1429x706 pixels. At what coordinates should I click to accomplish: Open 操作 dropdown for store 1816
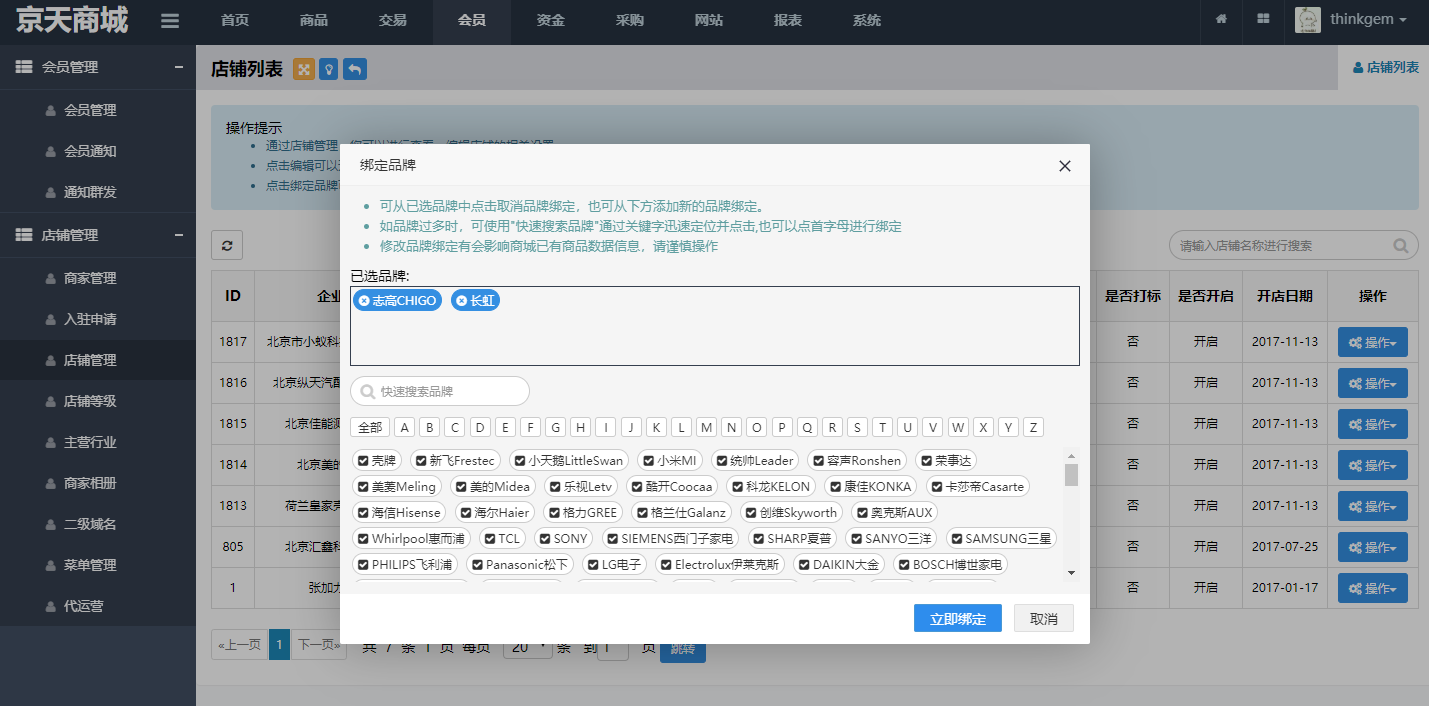(1372, 383)
